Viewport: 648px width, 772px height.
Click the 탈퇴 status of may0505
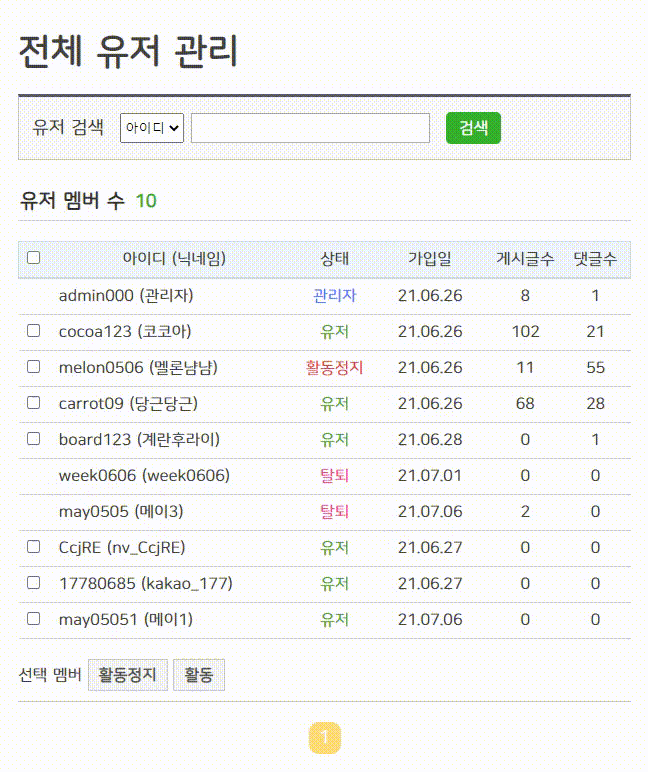[334, 511]
